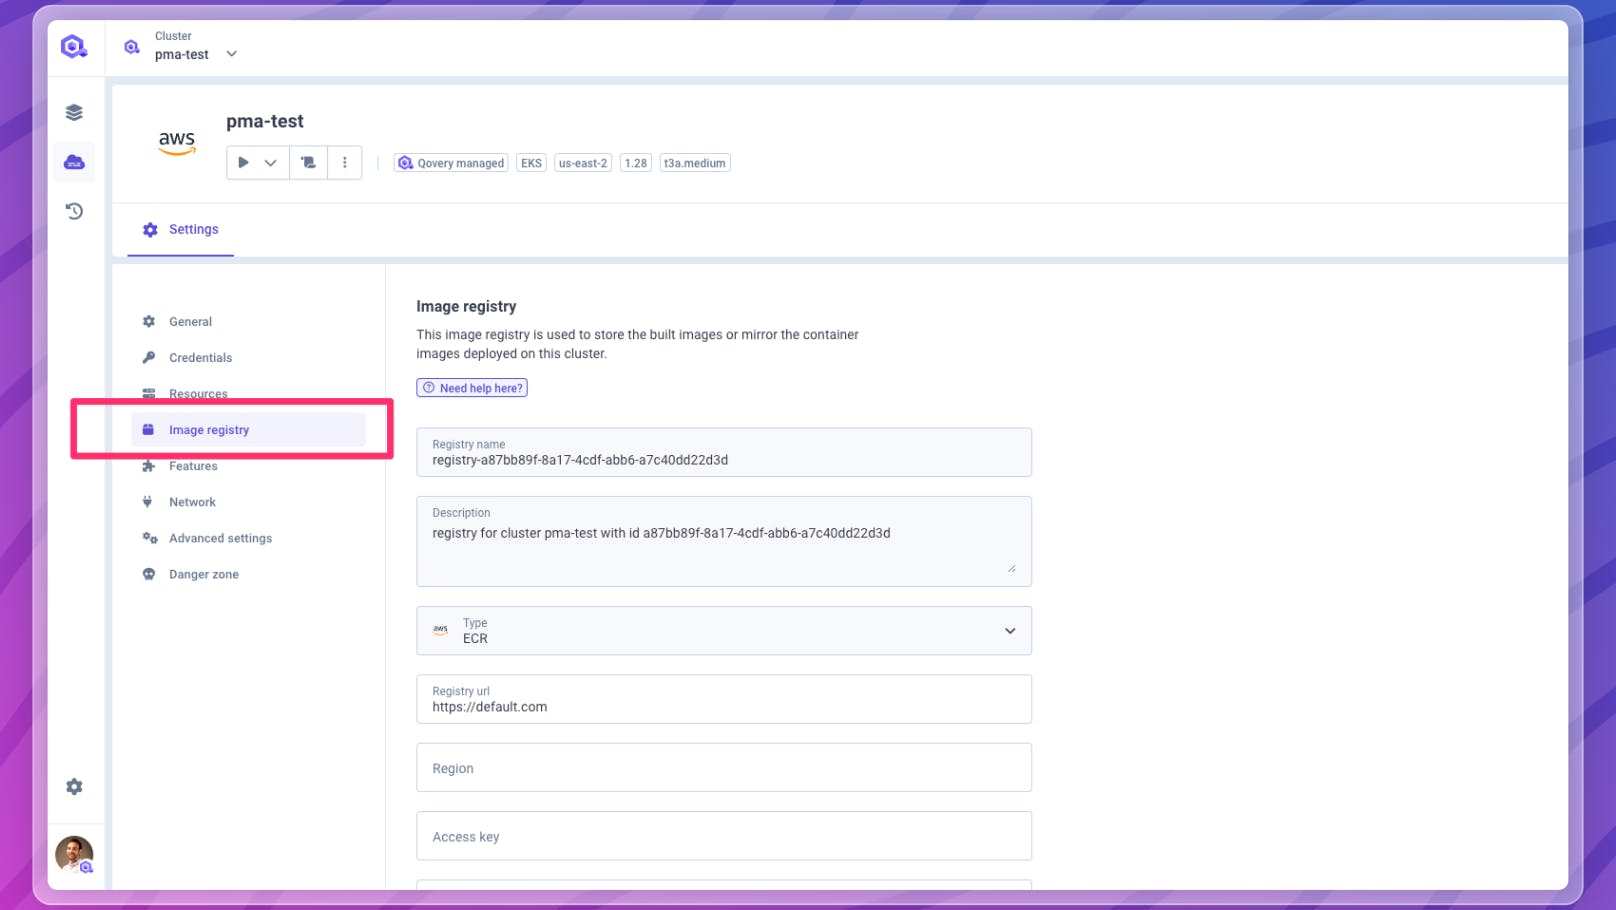Open General settings section
The image size is (1616, 910).
click(x=190, y=322)
